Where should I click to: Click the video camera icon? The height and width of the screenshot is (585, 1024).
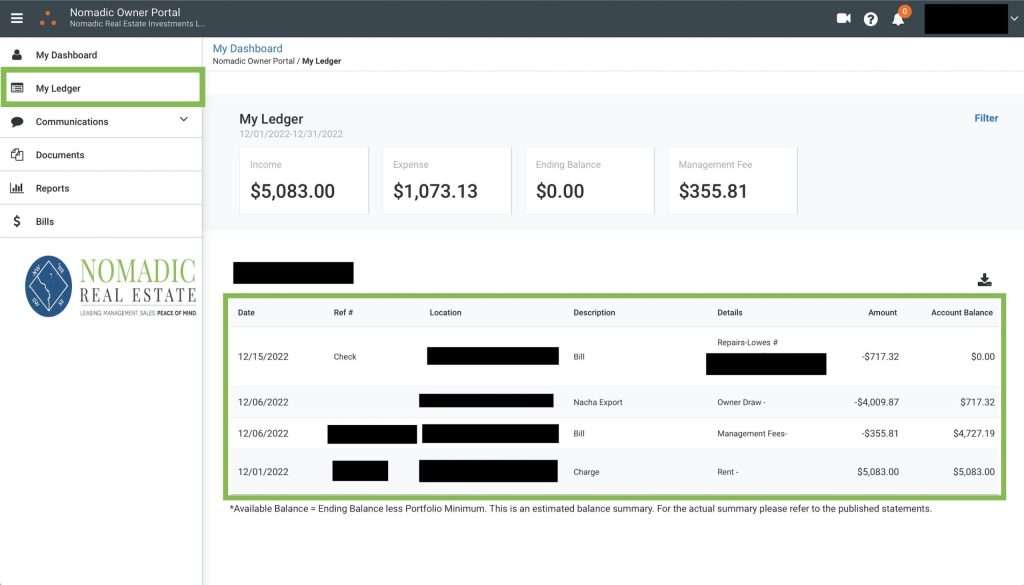(x=843, y=18)
